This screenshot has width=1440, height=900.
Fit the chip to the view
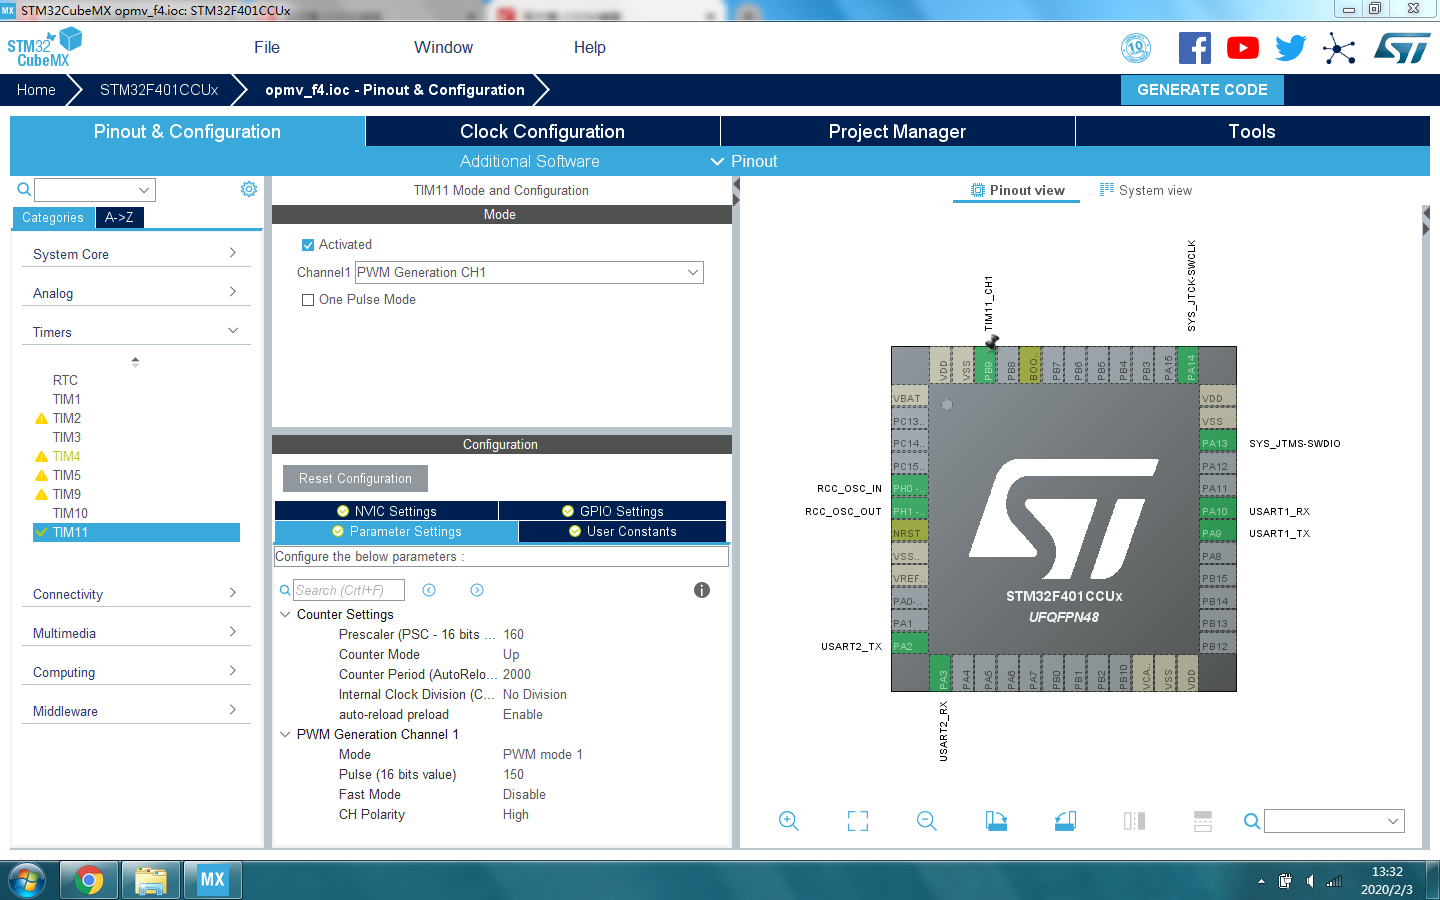(x=858, y=821)
